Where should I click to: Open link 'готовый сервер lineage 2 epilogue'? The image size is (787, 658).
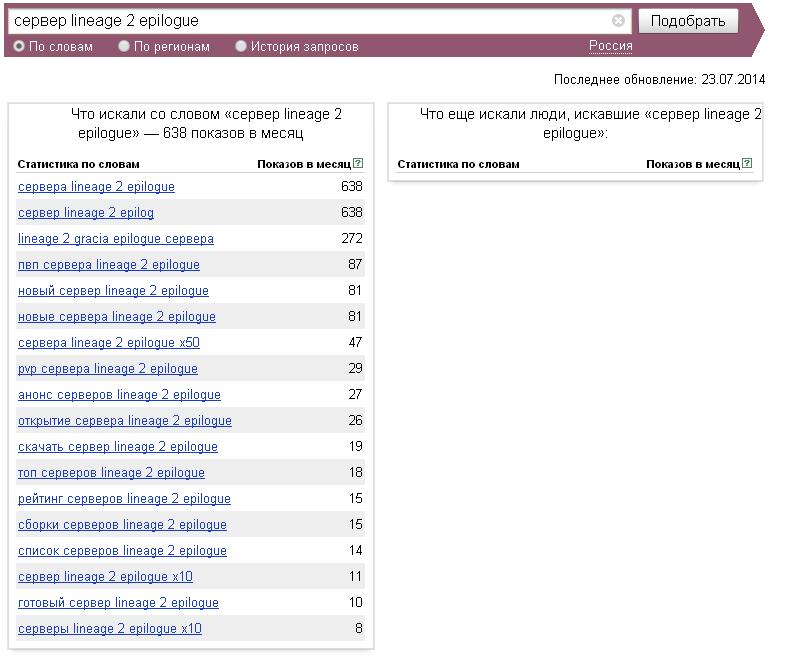pyautogui.click(x=118, y=603)
